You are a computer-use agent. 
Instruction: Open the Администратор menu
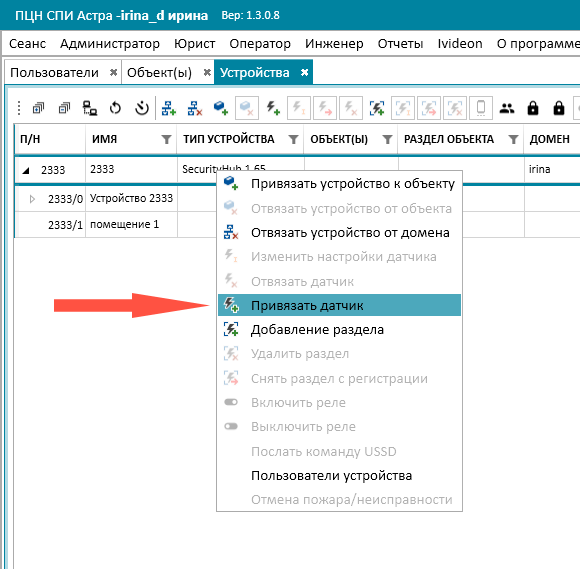110,44
